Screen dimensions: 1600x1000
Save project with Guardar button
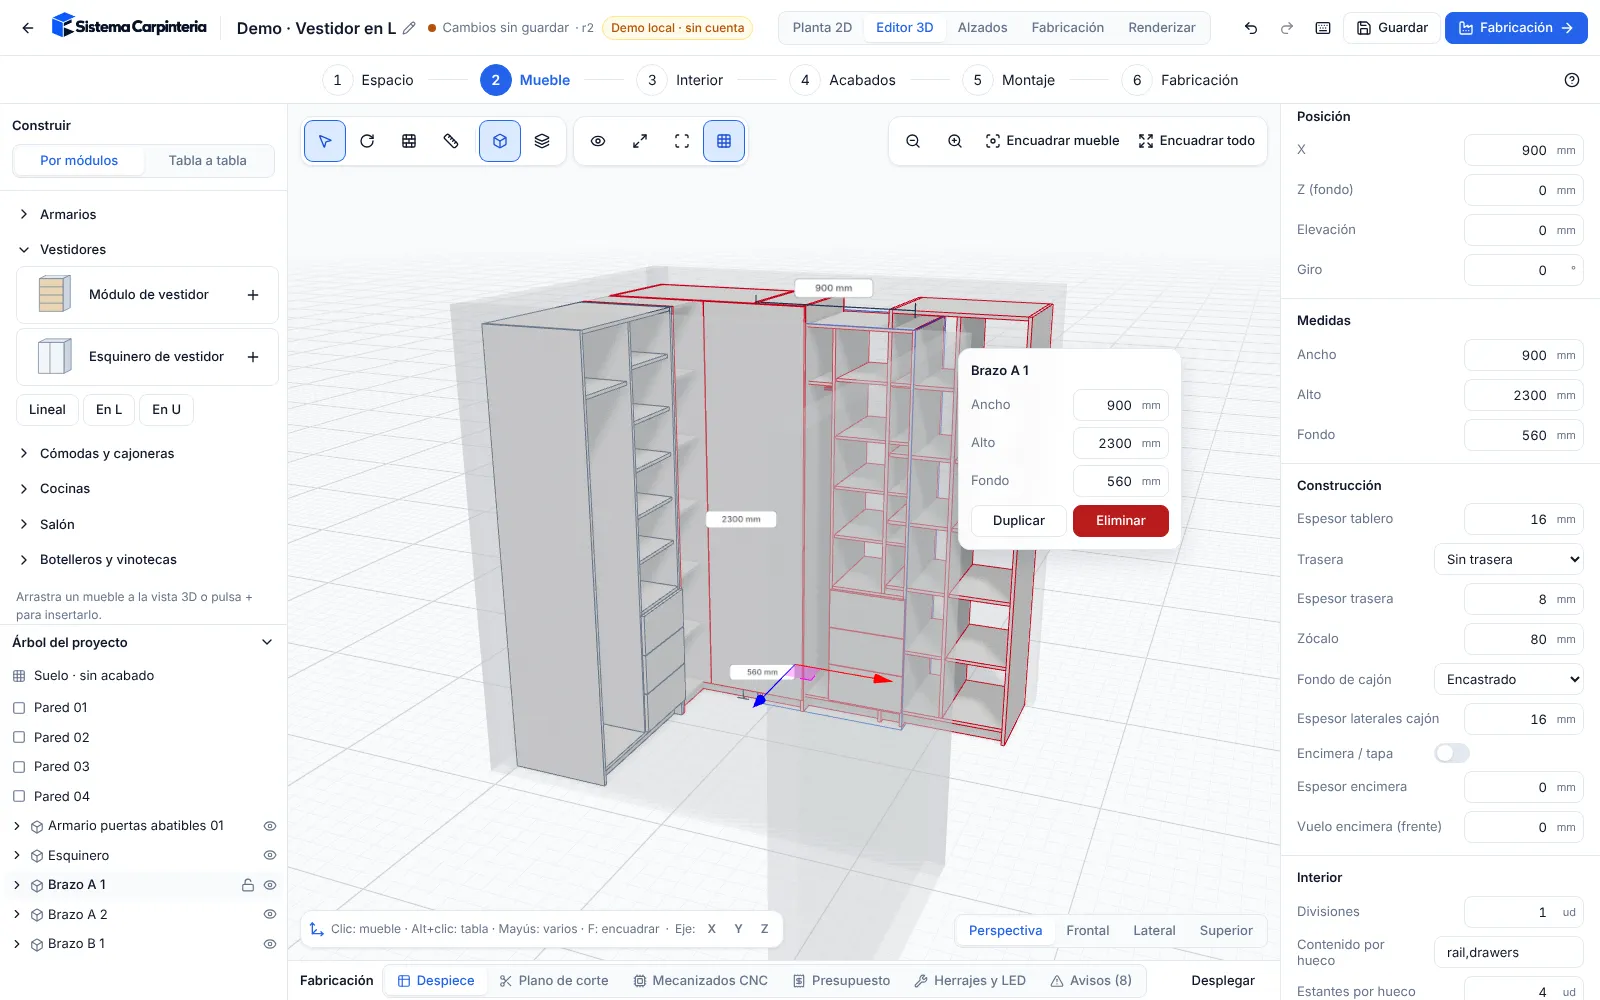(x=1392, y=28)
